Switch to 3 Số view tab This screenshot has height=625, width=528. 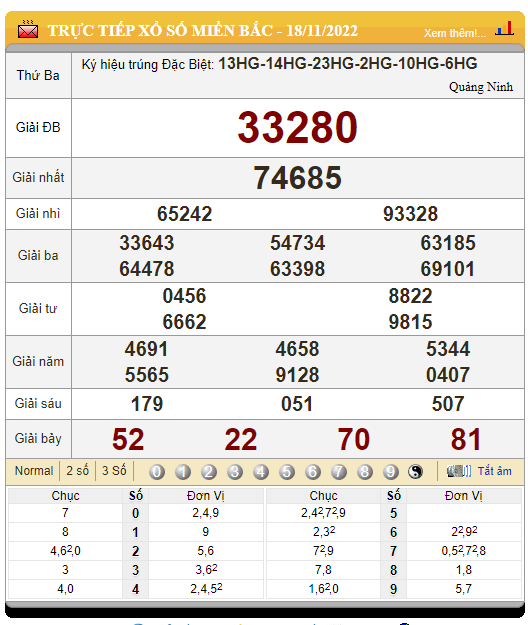(114, 471)
